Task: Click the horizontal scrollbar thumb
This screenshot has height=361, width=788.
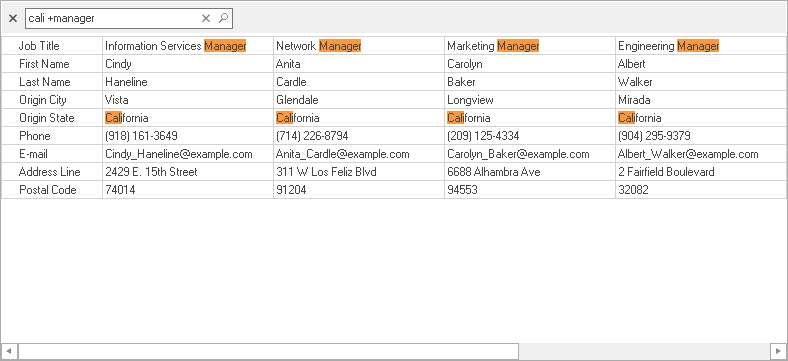Action: point(268,351)
